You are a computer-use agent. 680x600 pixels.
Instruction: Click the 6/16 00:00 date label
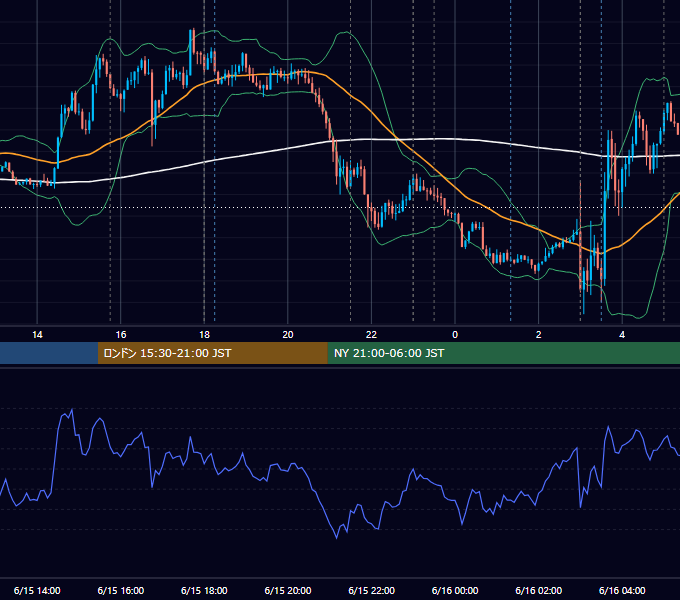coord(455,590)
